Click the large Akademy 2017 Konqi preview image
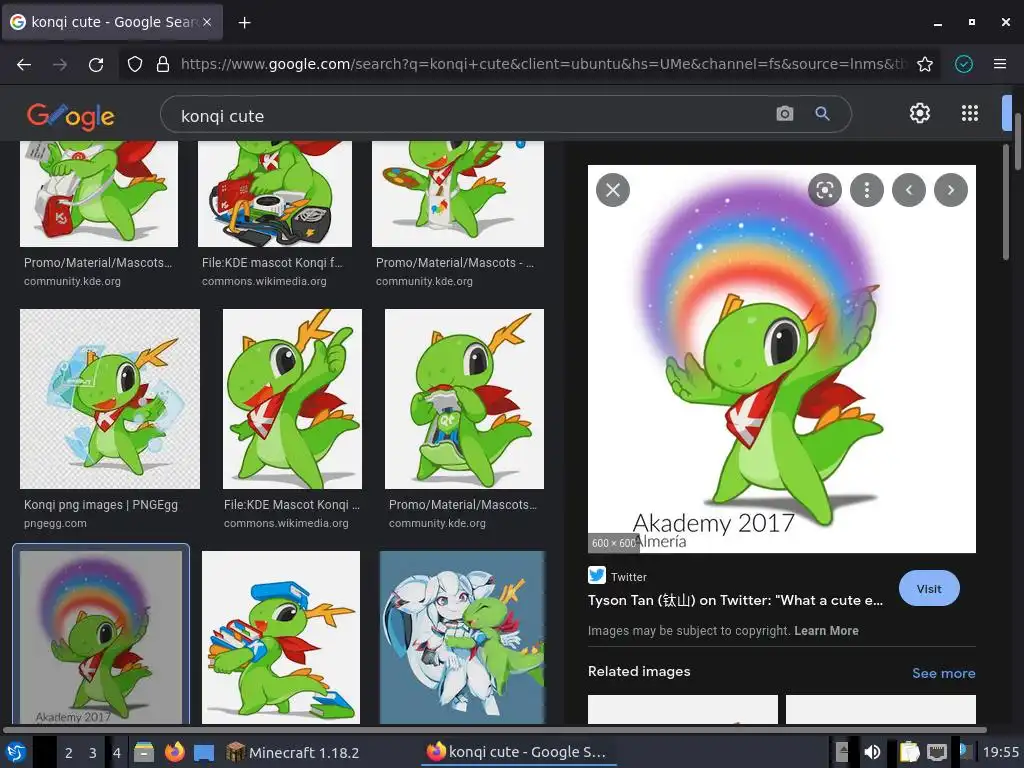Viewport: 1024px width, 768px height. click(x=782, y=359)
